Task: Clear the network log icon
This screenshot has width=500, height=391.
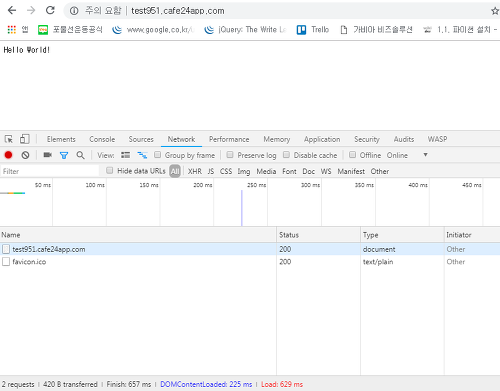Action: click(25, 155)
